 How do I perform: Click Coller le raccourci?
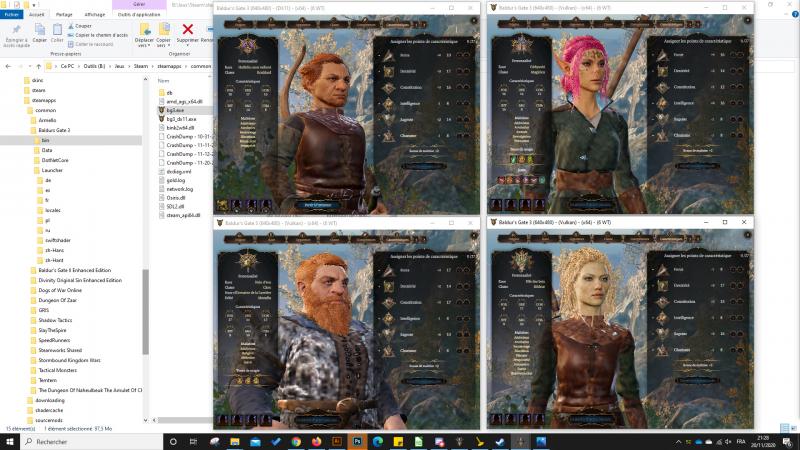coord(91,44)
